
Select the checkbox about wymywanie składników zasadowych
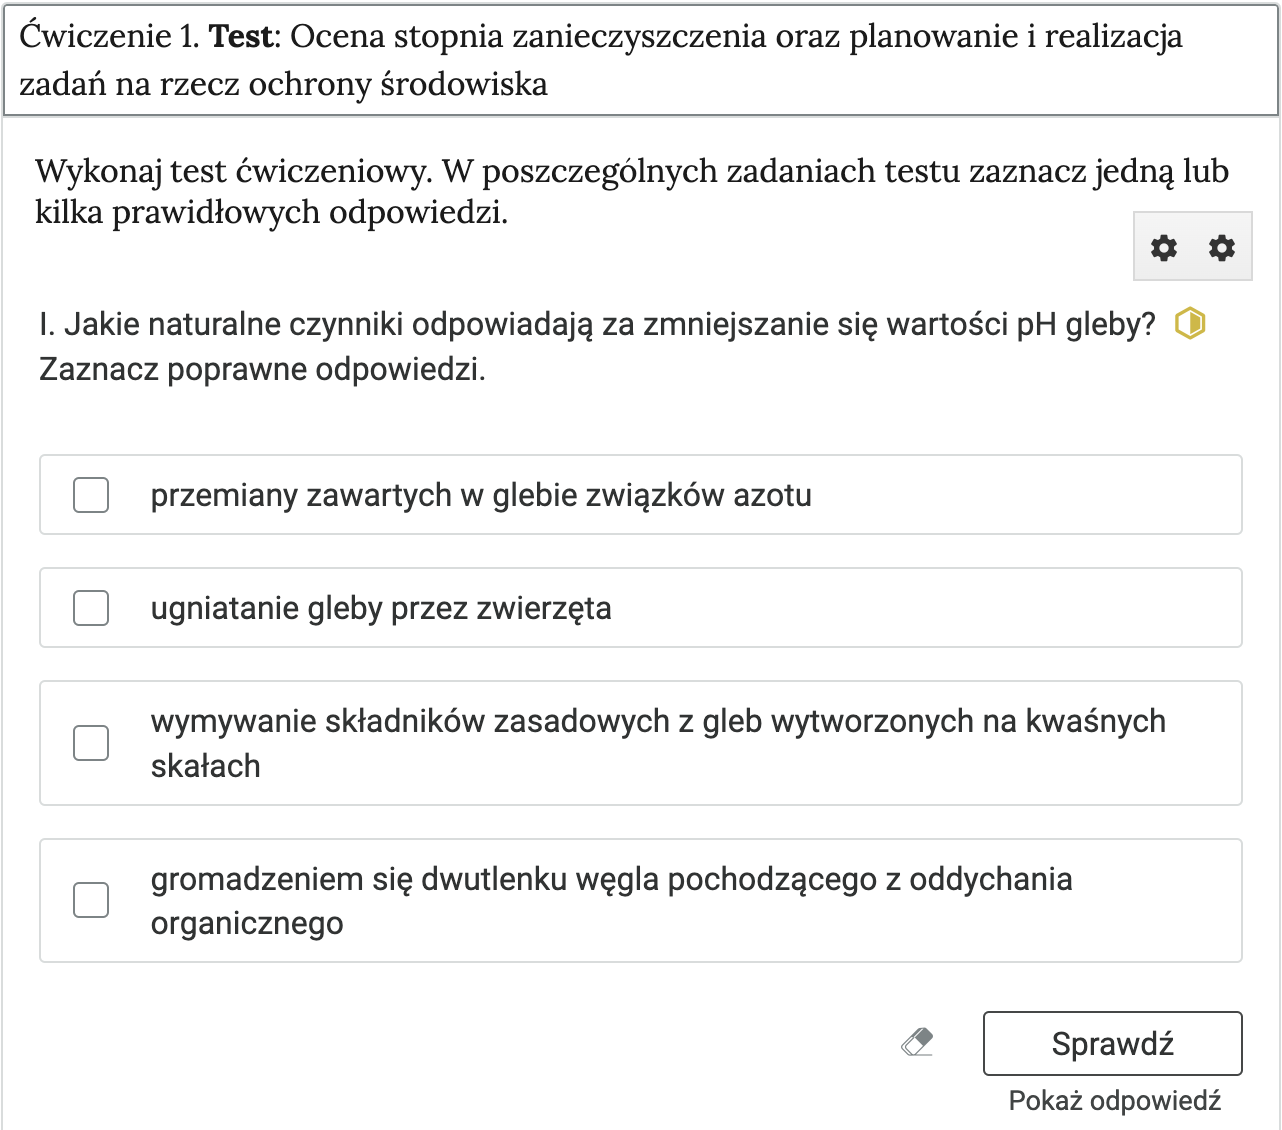click(x=90, y=743)
